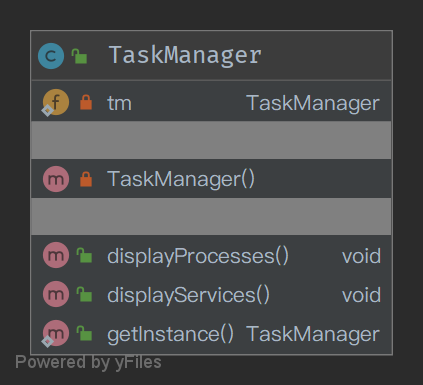Click the field icon next to tm
Image resolution: width=423 pixels, height=385 pixels.
point(55,102)
